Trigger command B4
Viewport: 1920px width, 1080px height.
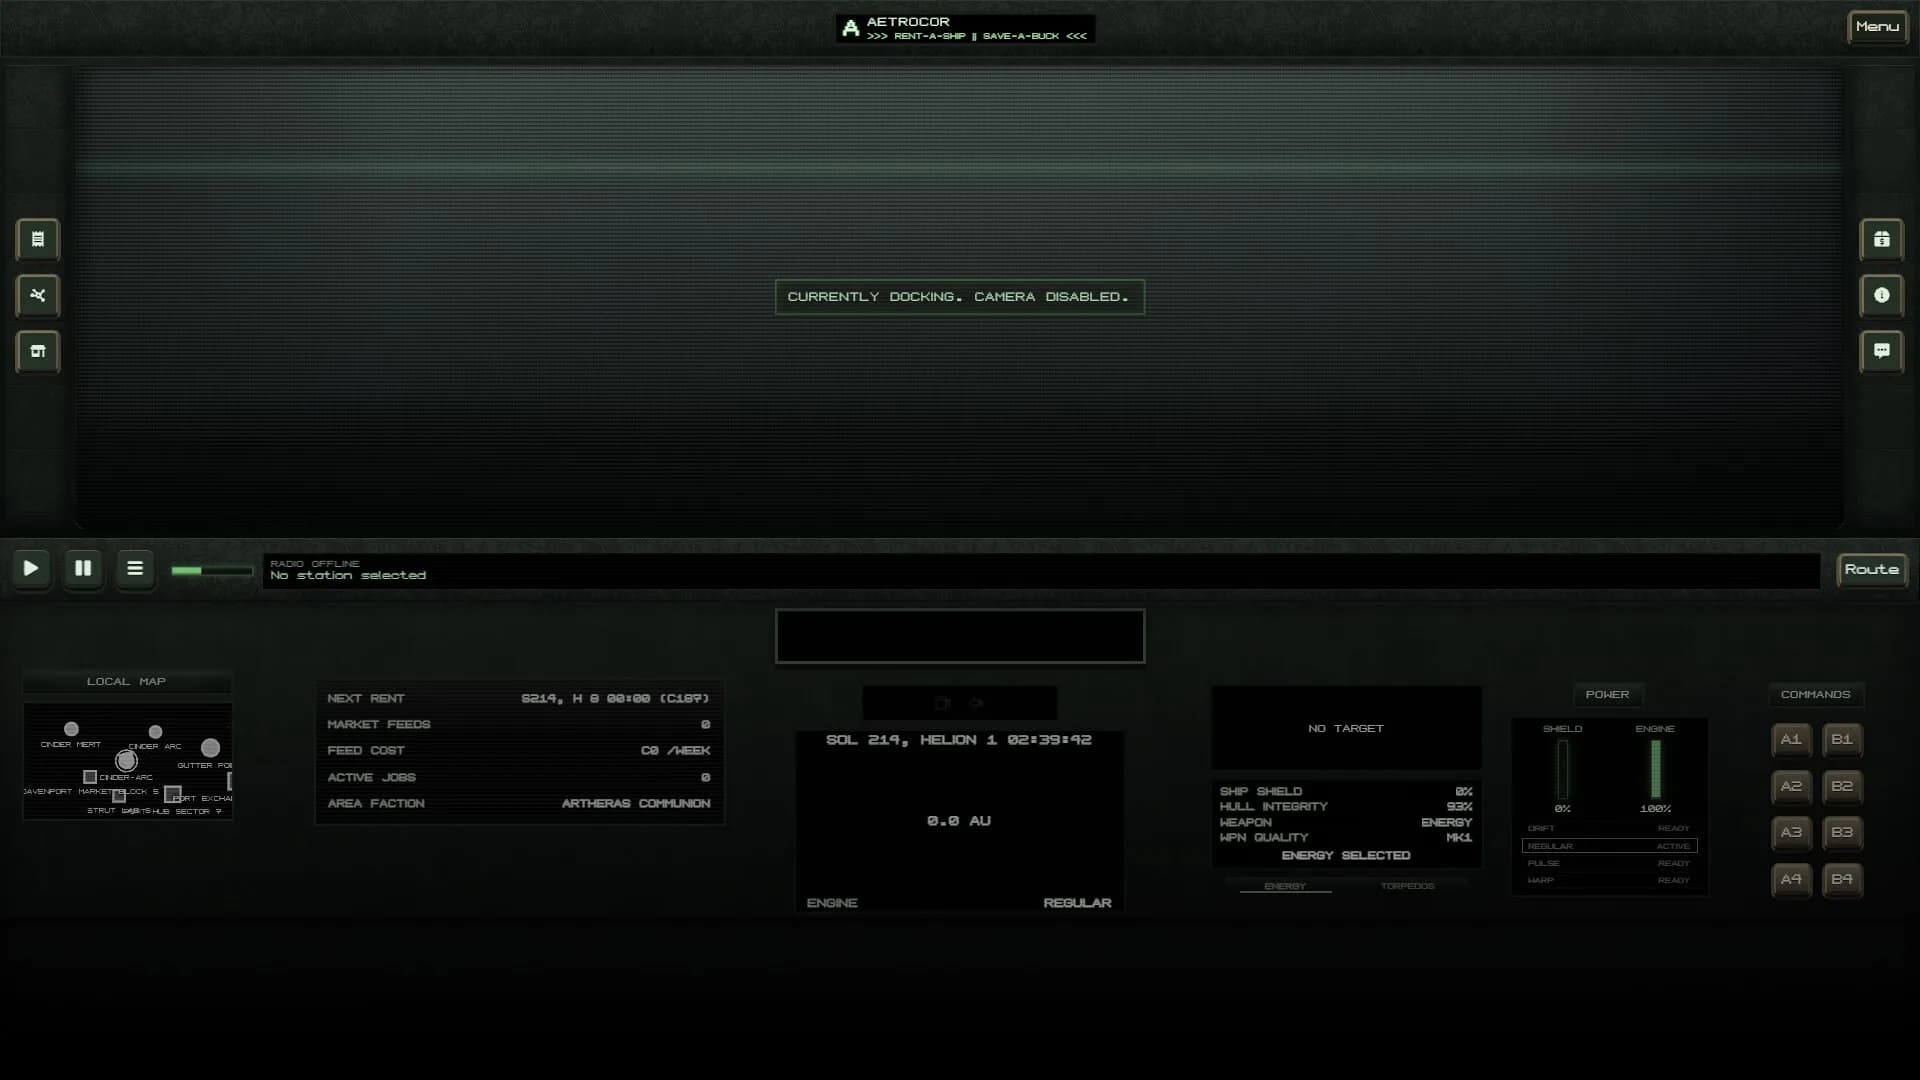[1842, 880]
